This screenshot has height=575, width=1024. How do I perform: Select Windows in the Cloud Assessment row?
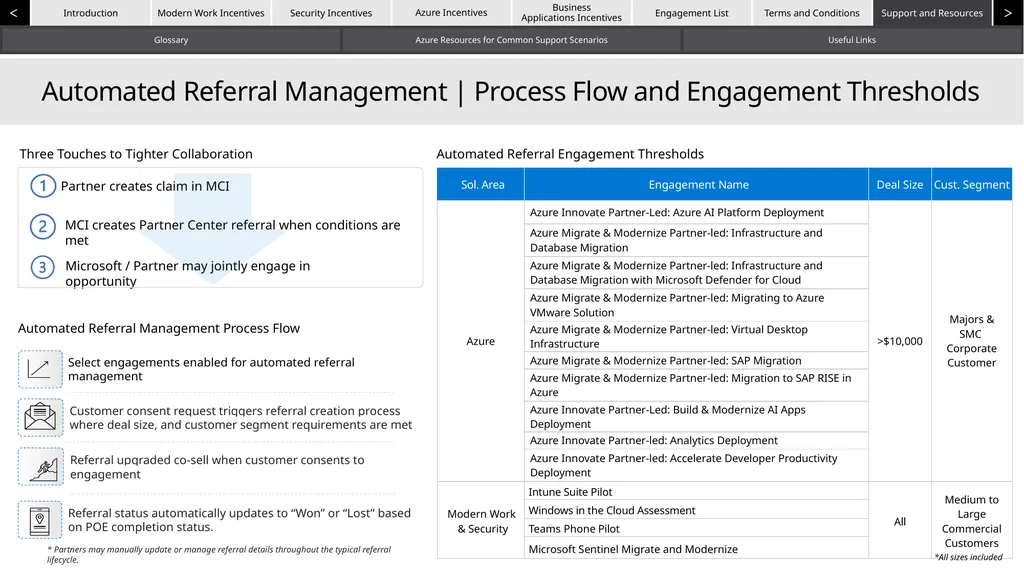coord(697,510)
